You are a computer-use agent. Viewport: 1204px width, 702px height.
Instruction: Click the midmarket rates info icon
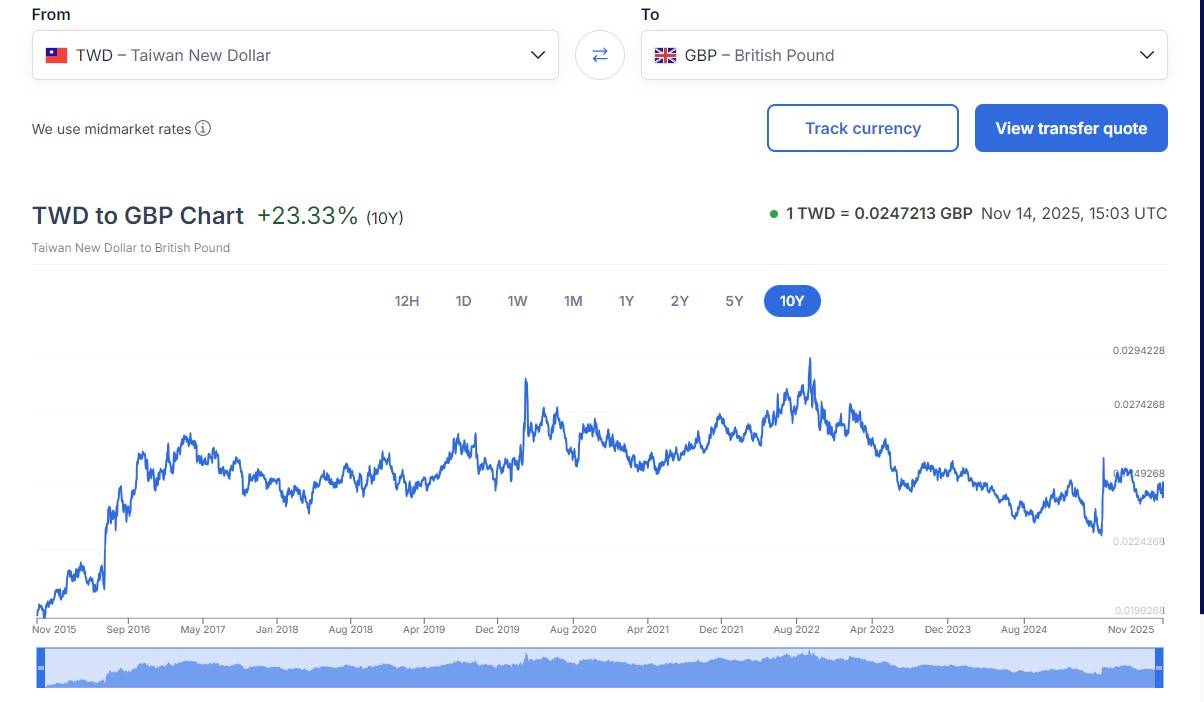203,128
